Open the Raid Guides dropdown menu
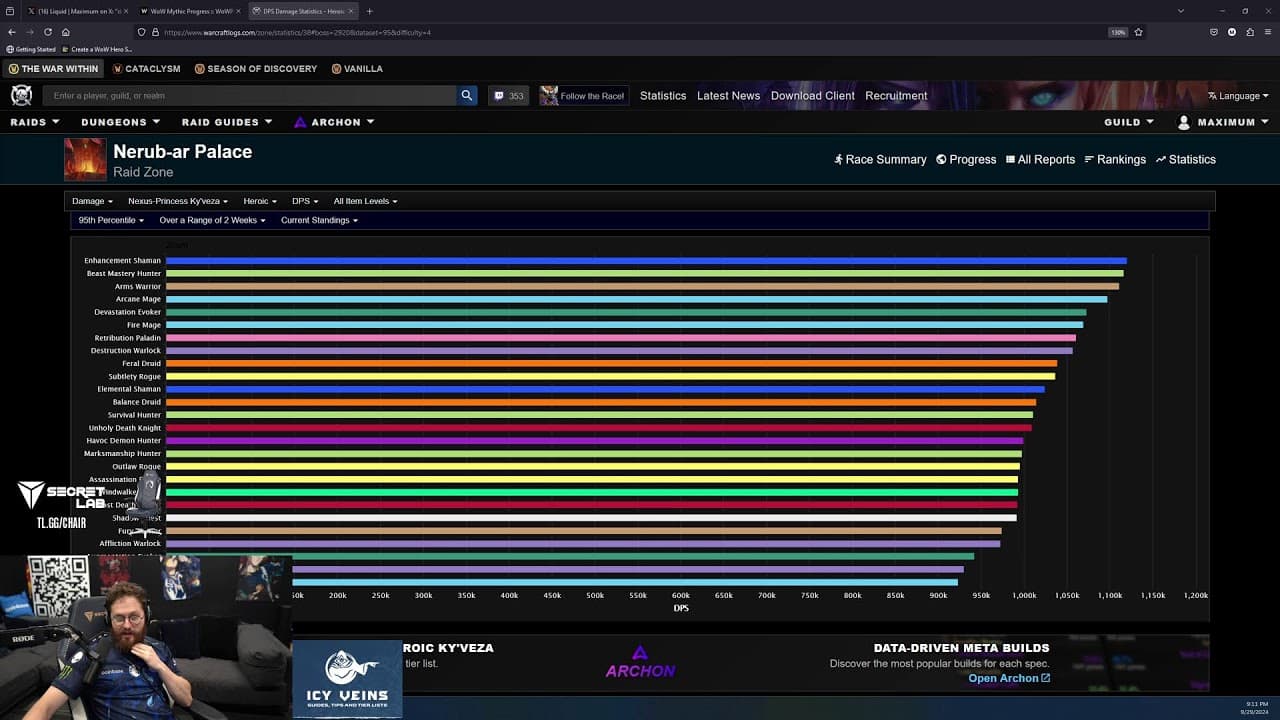This screenshot has height=720, width=1280. [x=227, y=122]
